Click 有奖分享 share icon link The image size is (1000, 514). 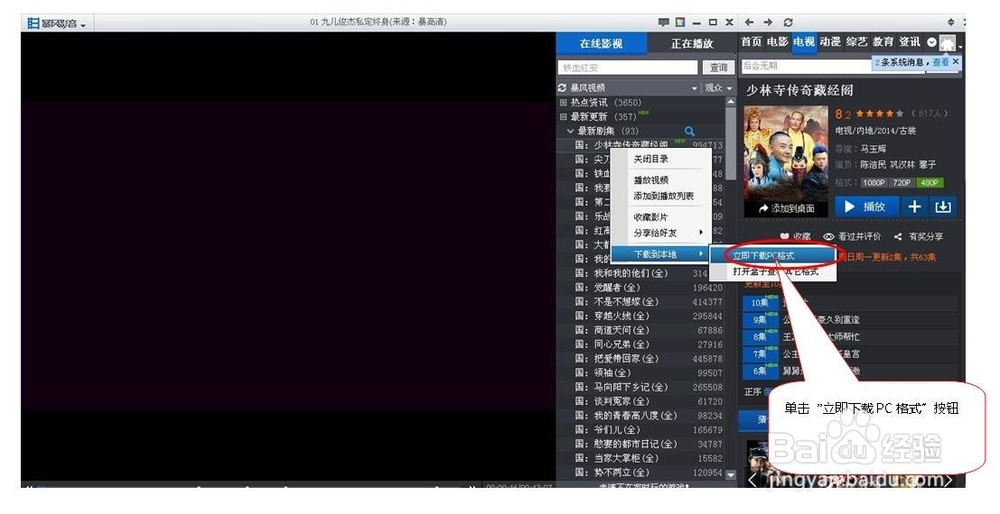point(918,237)
